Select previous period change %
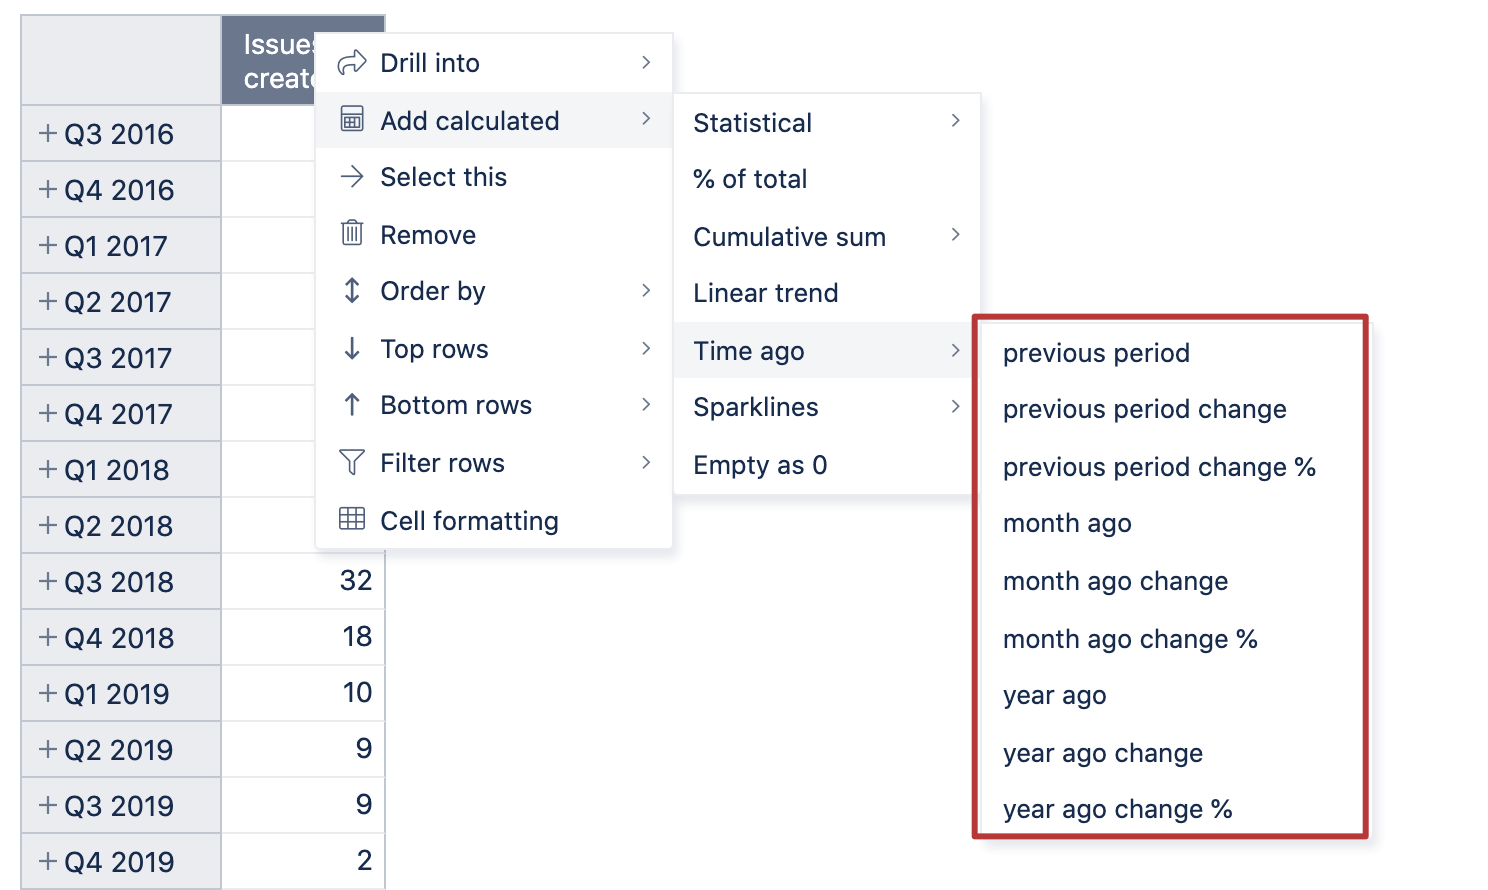1488x890 pixels. tap(1159, 467)
